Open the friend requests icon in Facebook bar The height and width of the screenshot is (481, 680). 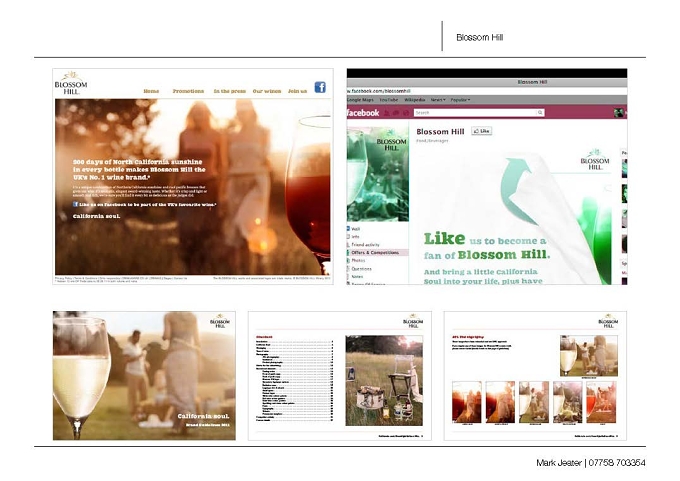coord(387,113)
